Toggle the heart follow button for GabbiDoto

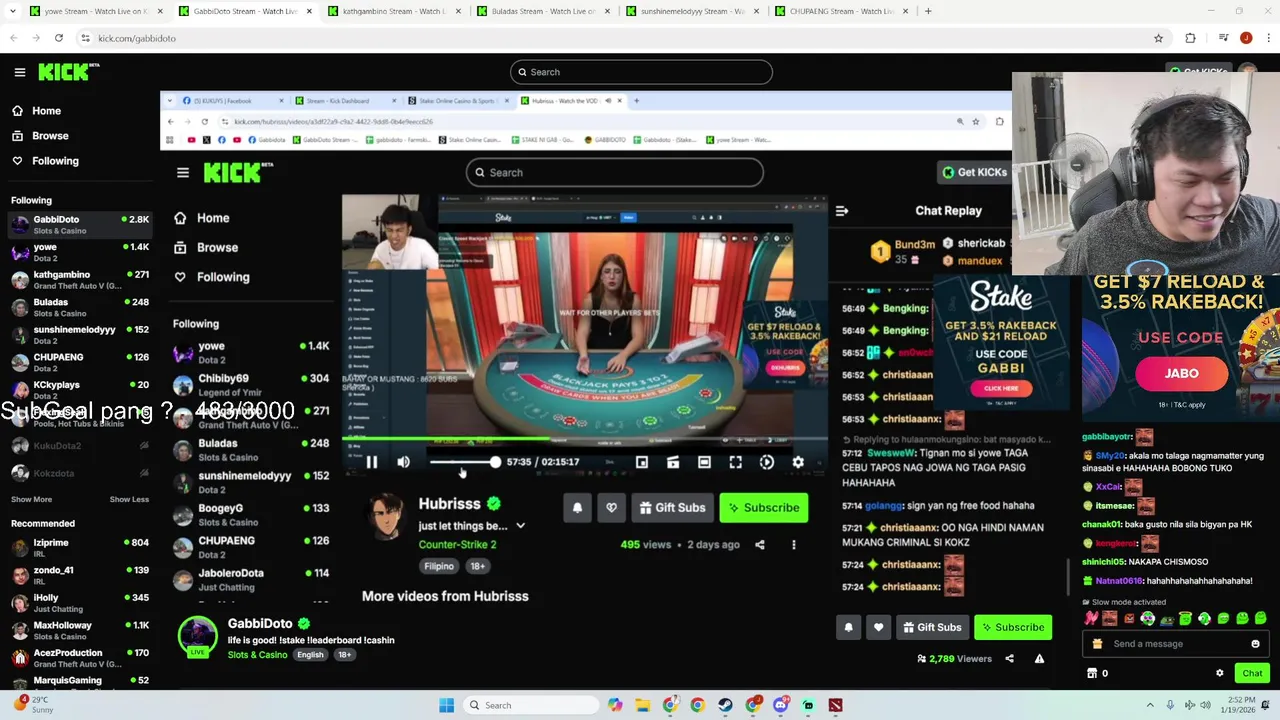878,627
